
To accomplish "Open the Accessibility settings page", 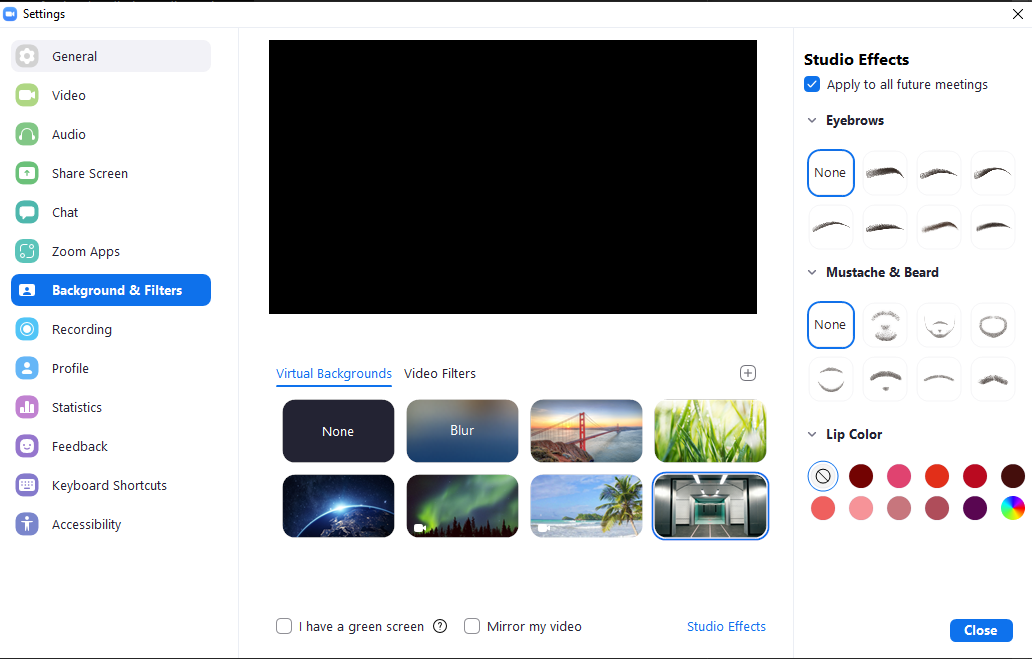I will coord(86,524).
